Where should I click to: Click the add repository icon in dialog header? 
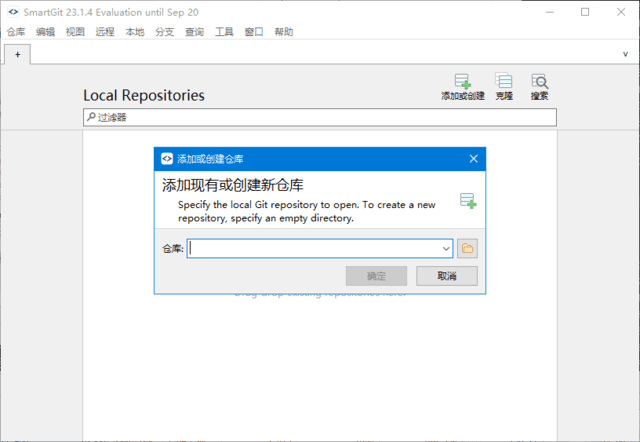tap(468, 201)
